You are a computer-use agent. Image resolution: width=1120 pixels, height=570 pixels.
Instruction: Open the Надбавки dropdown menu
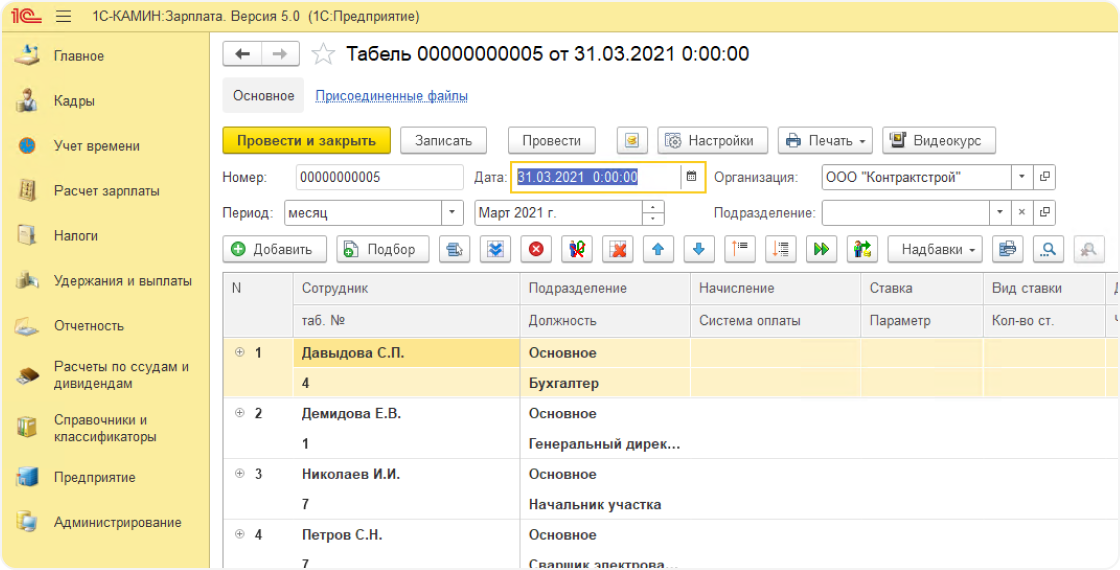point(935,249)
